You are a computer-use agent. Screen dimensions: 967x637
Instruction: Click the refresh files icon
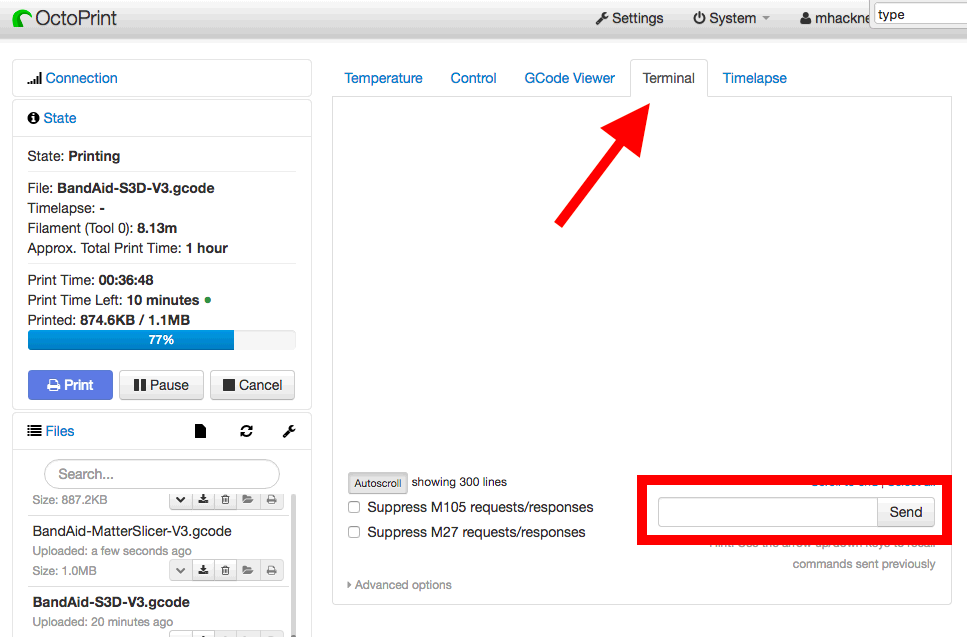tap(246, 431)
